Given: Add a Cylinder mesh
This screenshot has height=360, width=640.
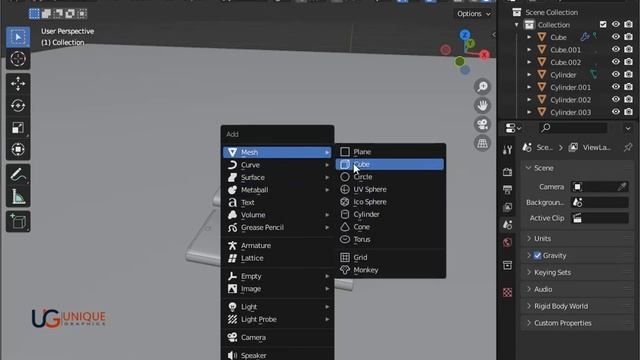Looking at the screenshot, I should point(390,214).
